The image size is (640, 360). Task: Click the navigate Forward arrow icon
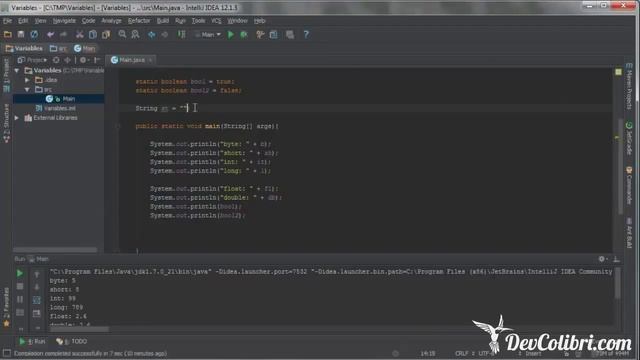pyautogui.click(x=164, y=35)
